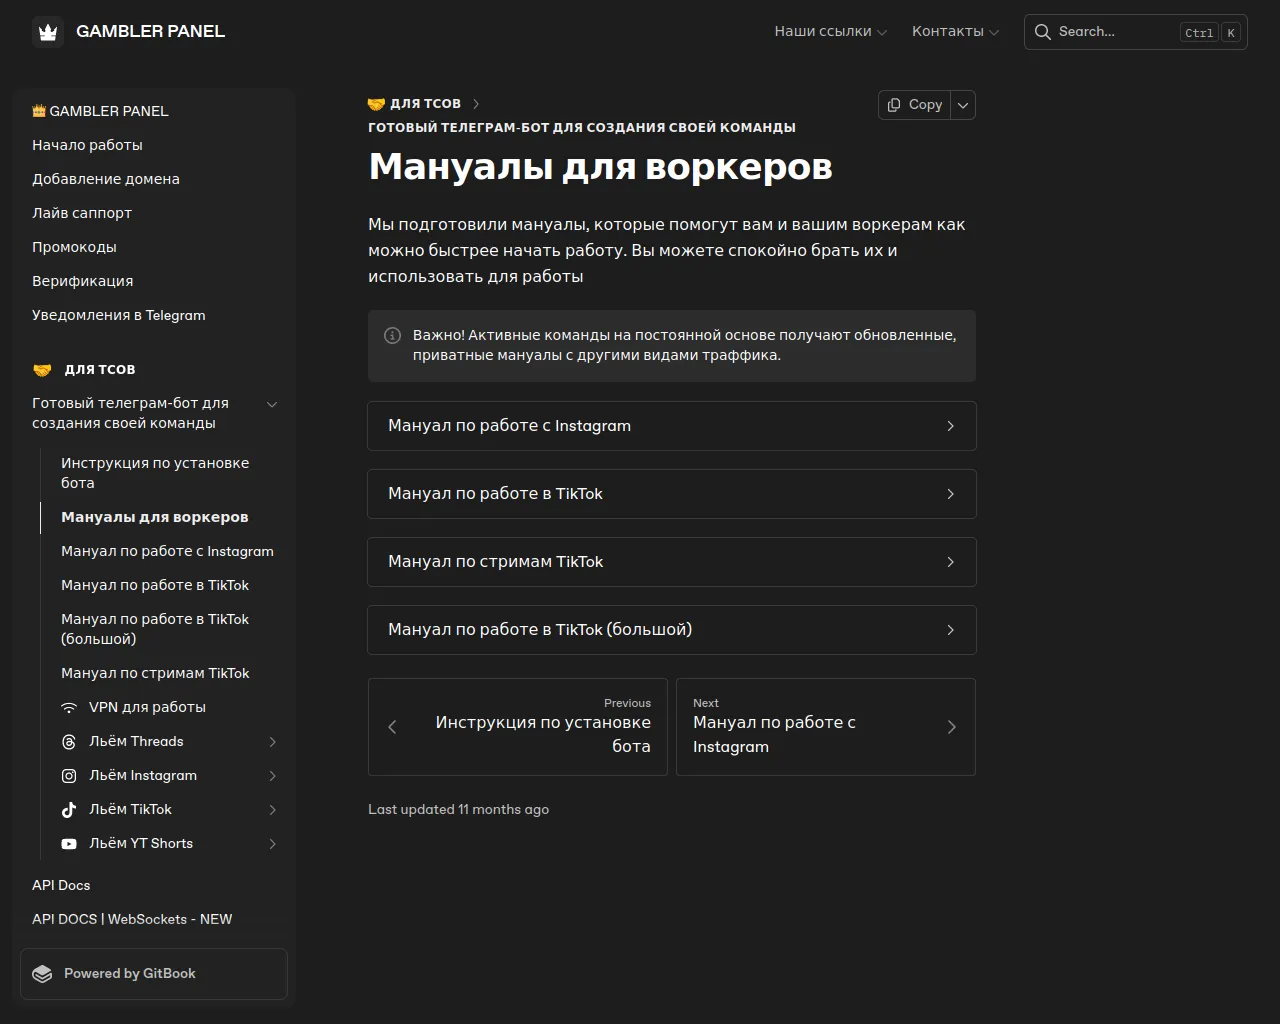
Task: Click the info icon in the Важно notice
Action: click(392, 336)
